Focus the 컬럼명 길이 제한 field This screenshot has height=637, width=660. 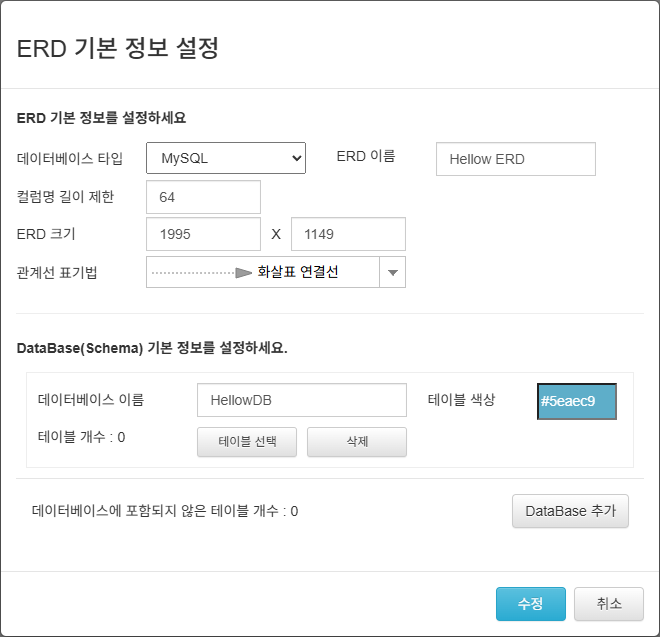(203, 197)
